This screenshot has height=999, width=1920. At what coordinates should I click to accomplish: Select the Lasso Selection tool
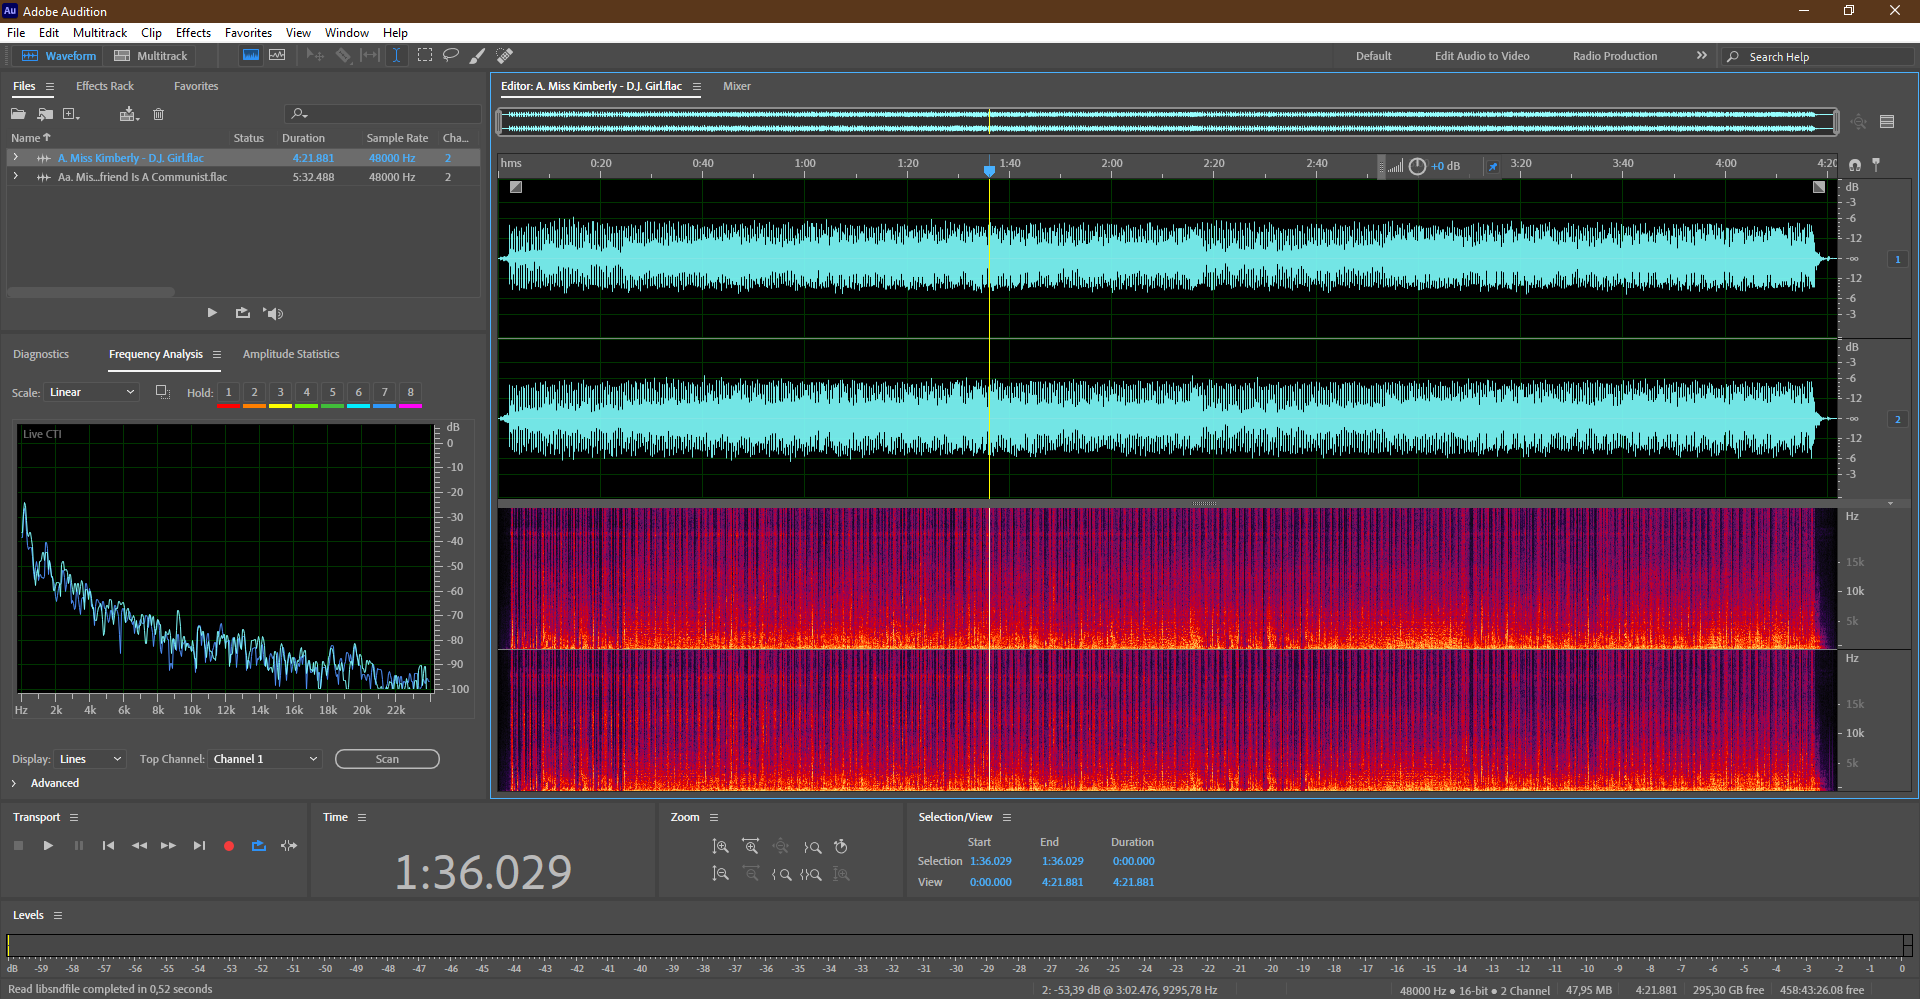click(451, 55)
